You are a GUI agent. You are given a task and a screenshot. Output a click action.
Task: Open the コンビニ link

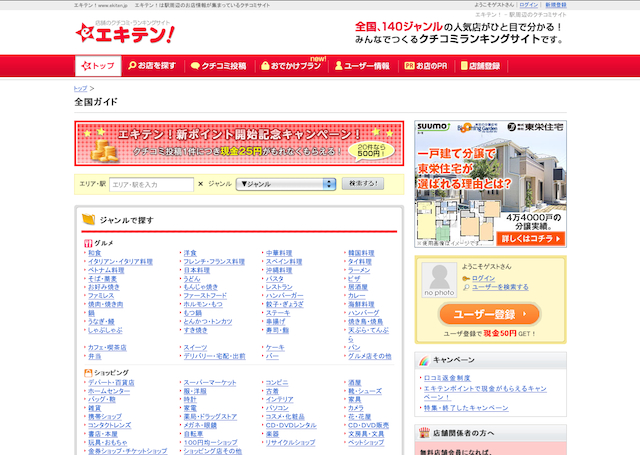tap(277, 383)
